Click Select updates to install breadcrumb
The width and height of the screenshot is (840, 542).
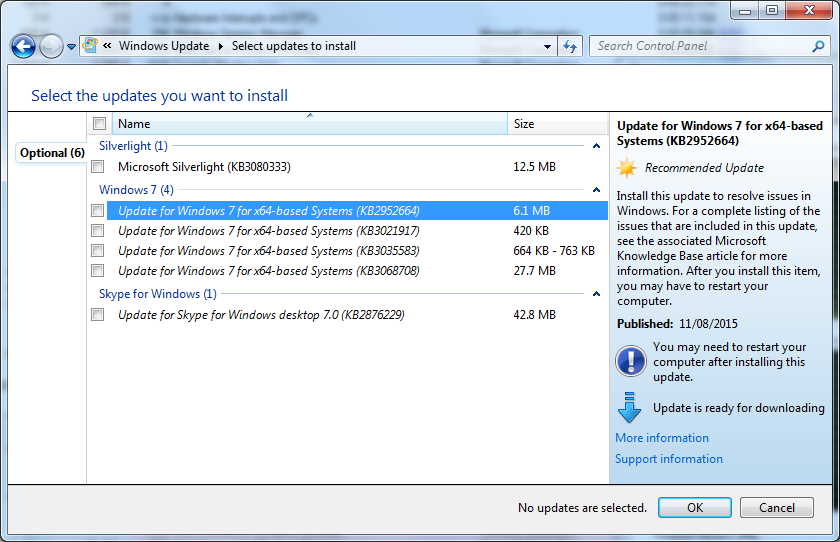(294, 46)
